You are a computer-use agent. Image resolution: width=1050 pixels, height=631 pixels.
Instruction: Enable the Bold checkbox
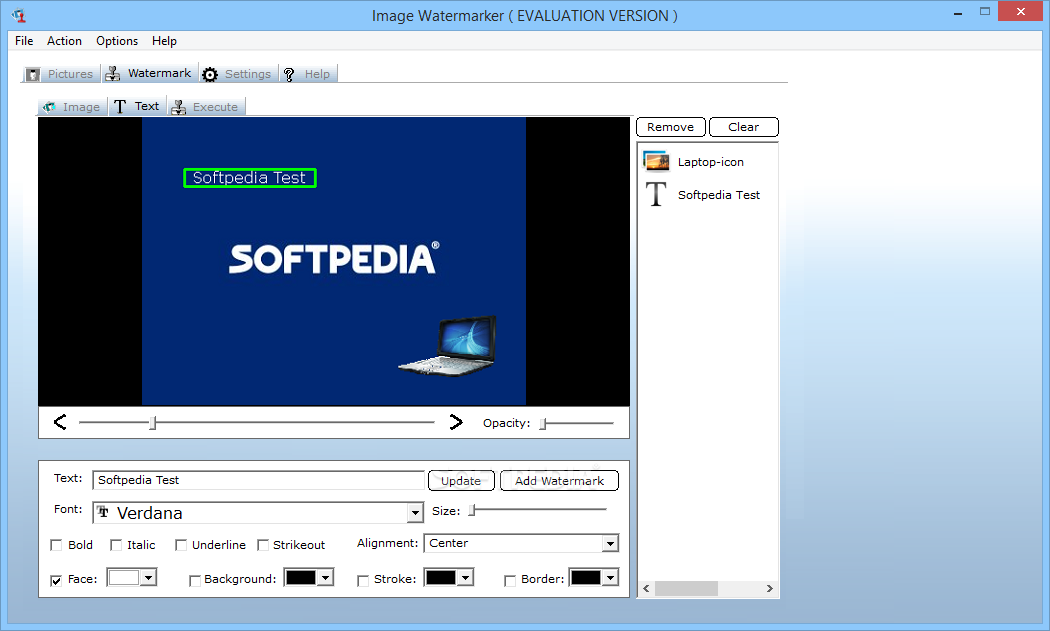pyautogui.click(x=56, y=545)
